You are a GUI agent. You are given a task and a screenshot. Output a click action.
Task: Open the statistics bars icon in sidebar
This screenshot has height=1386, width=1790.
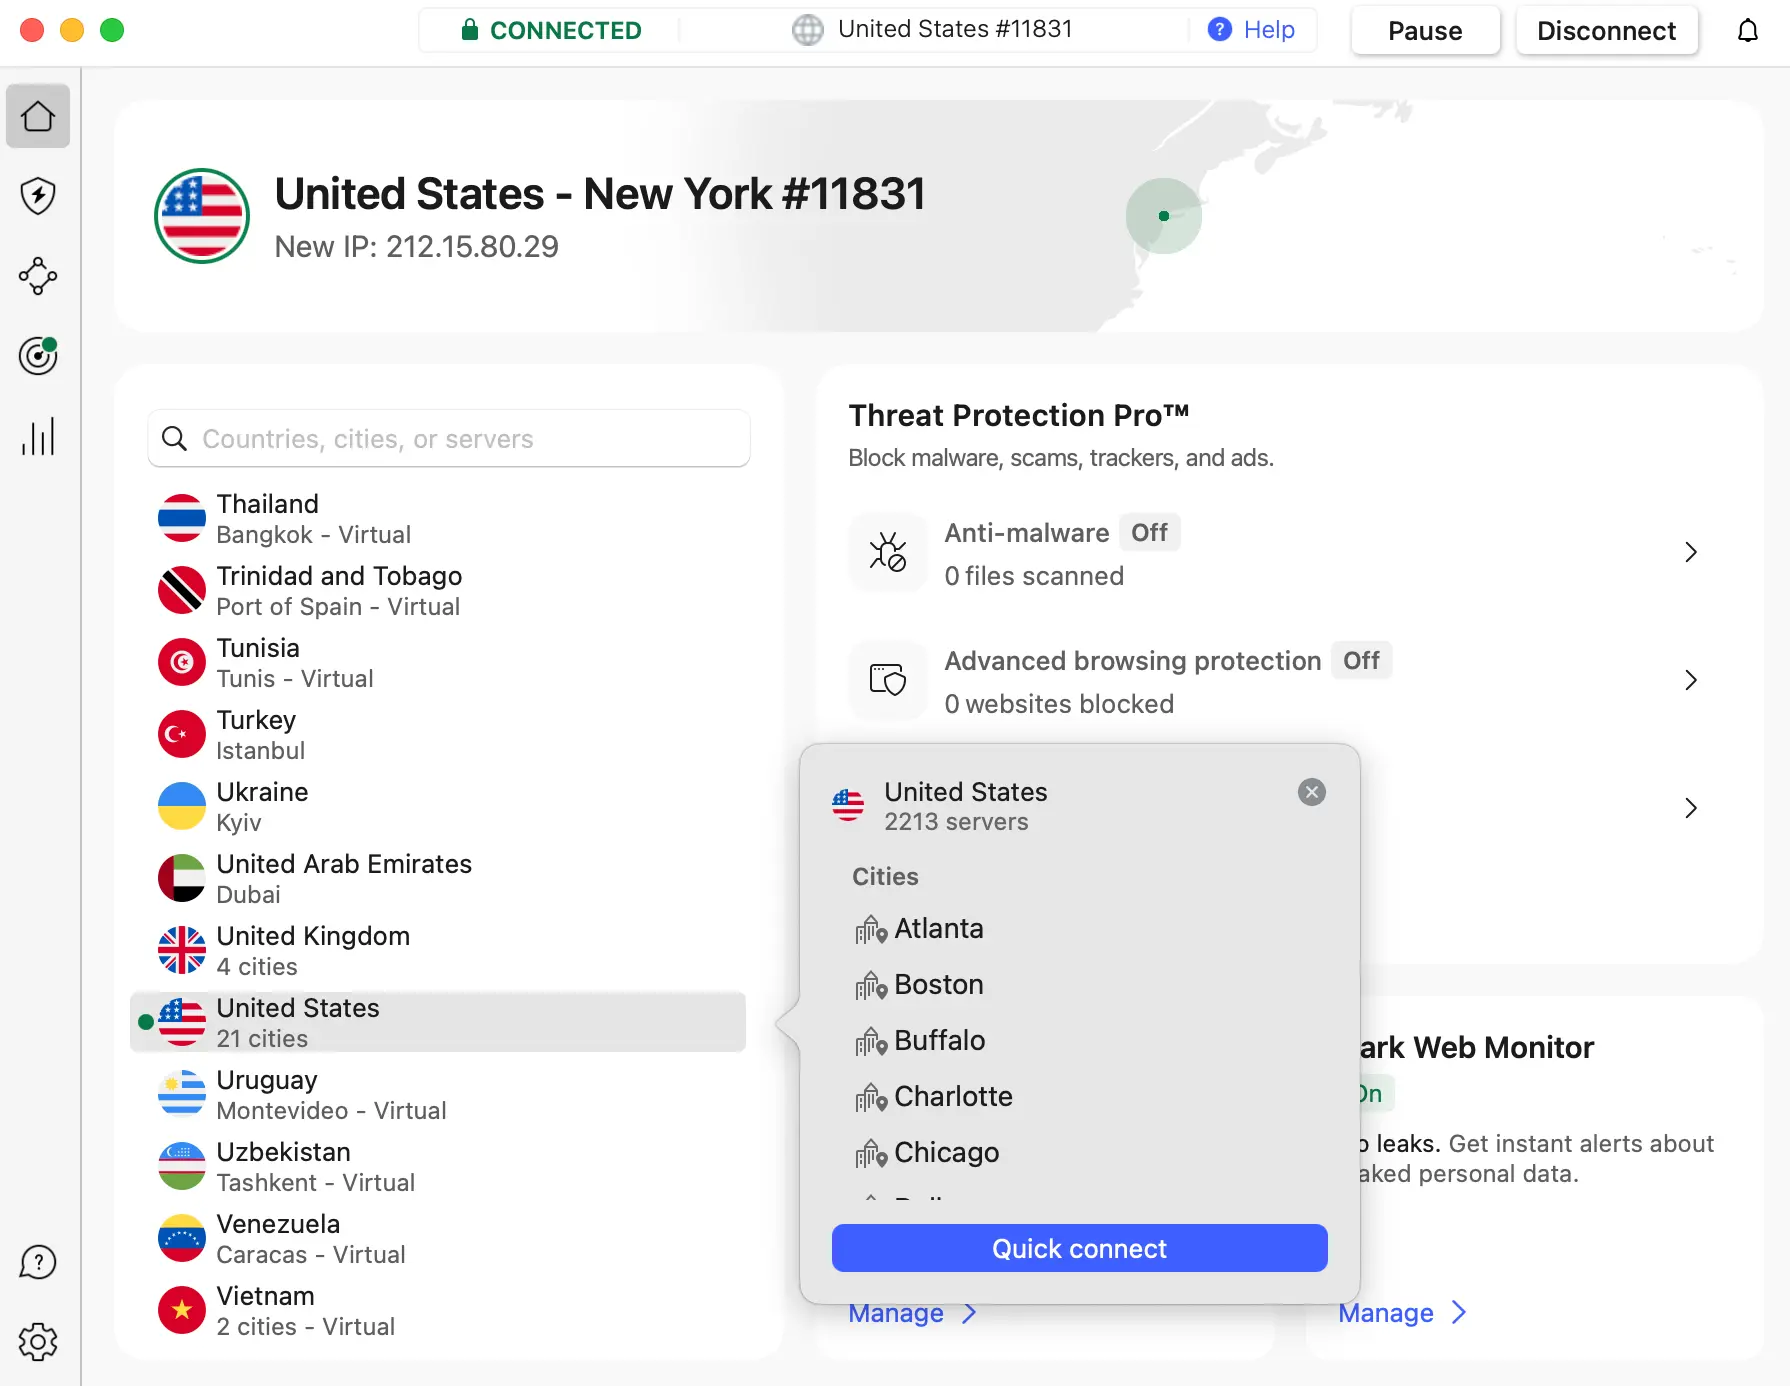[x=38, y=437]
